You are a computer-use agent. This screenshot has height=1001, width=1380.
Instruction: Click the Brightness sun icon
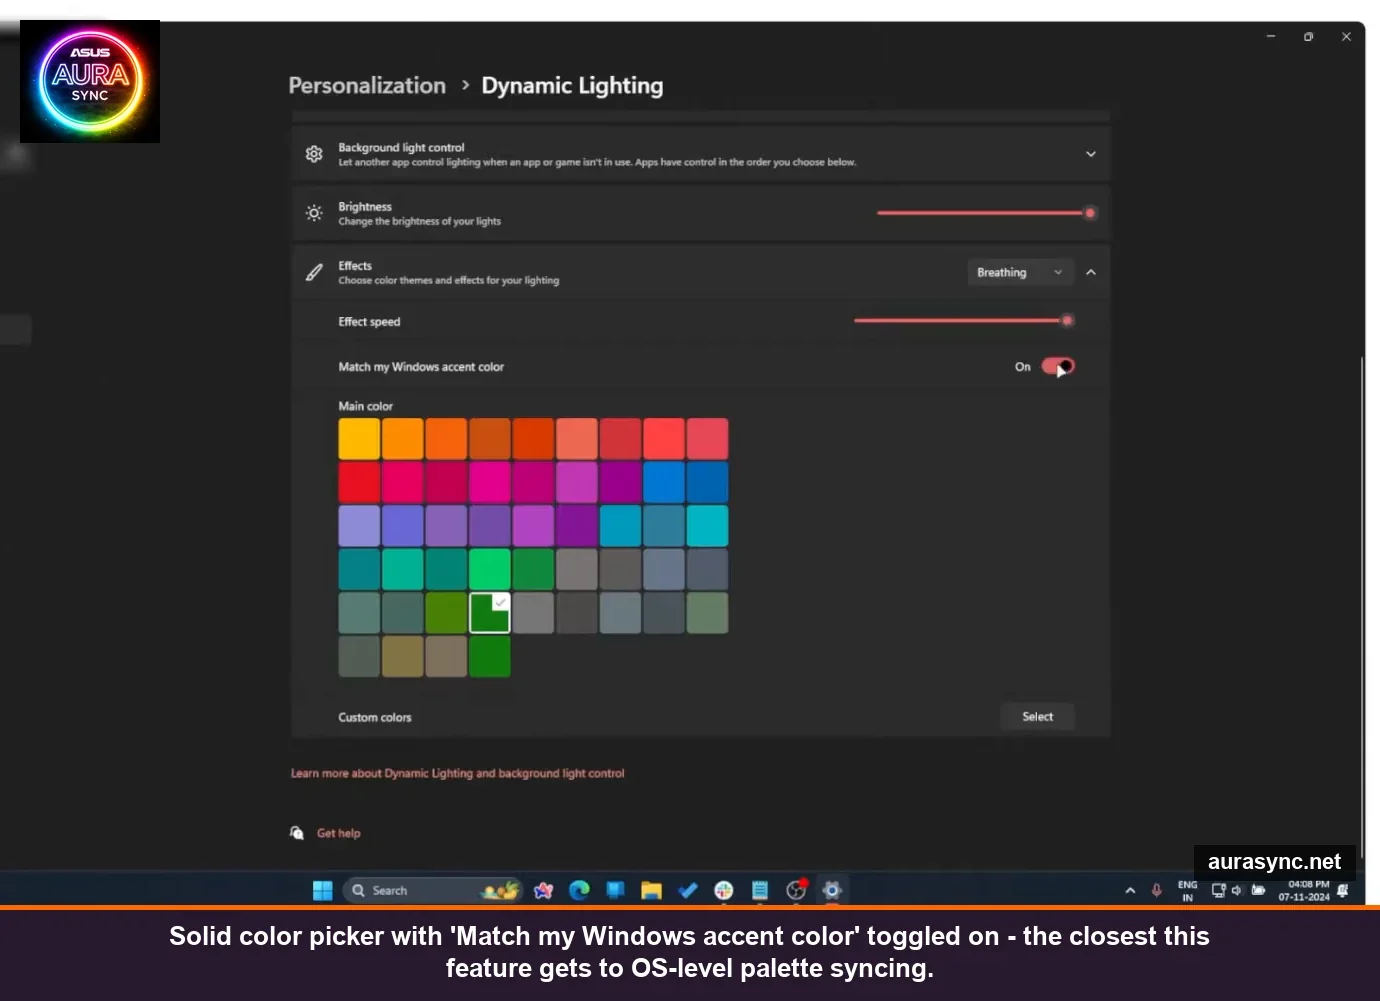[x=314, y=212]
